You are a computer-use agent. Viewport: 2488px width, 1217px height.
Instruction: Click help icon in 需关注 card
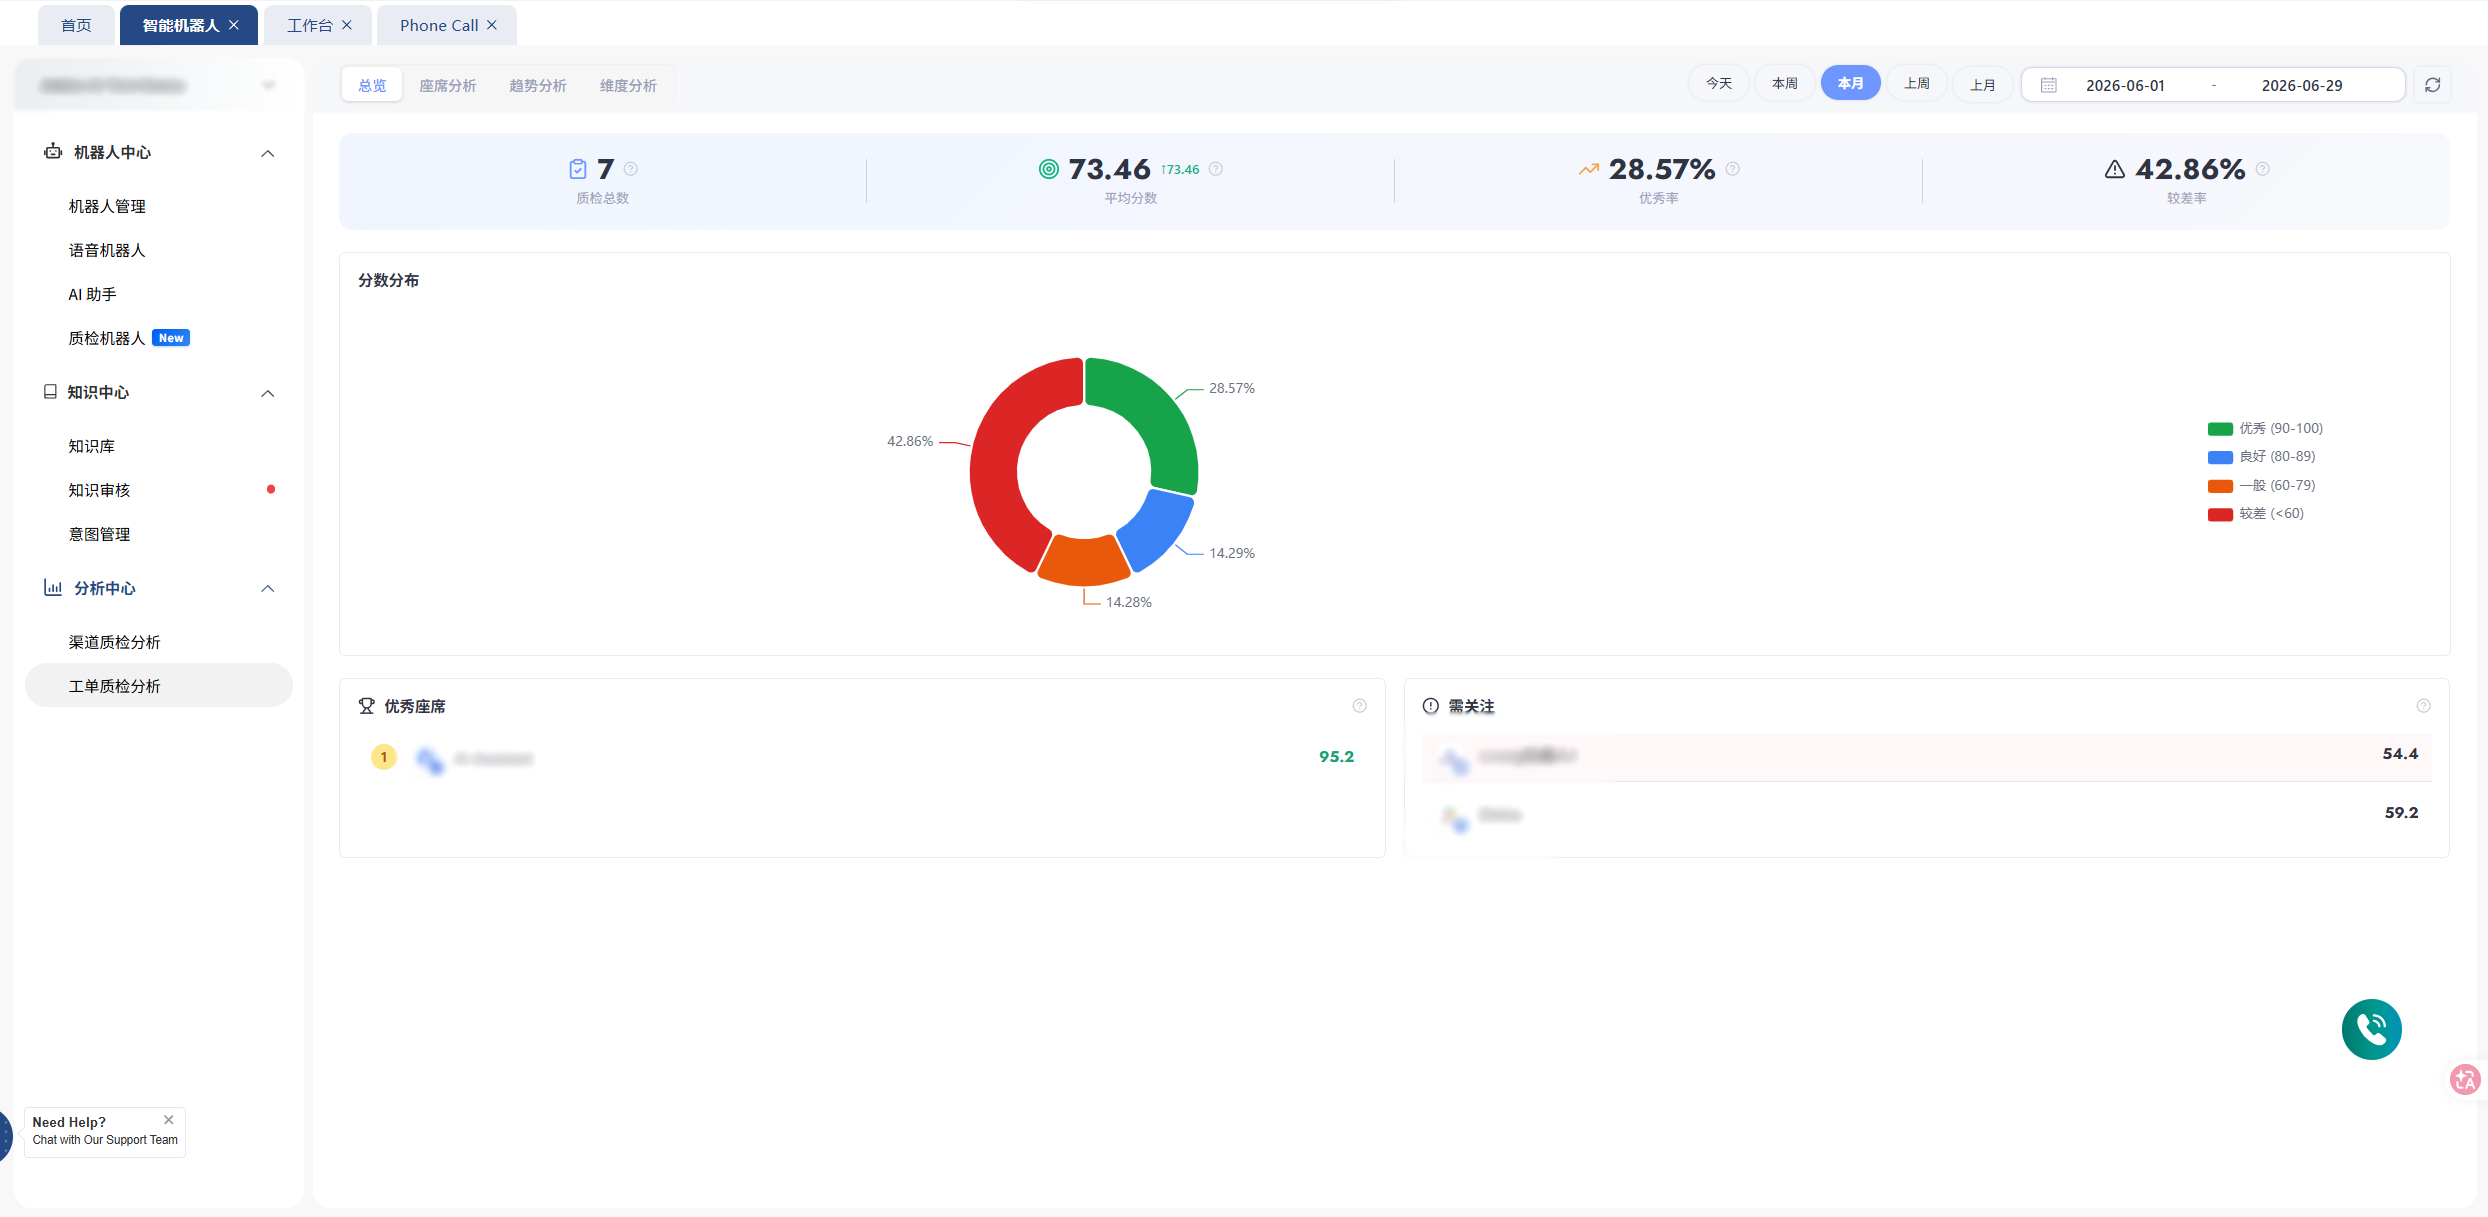(2424, 706)
